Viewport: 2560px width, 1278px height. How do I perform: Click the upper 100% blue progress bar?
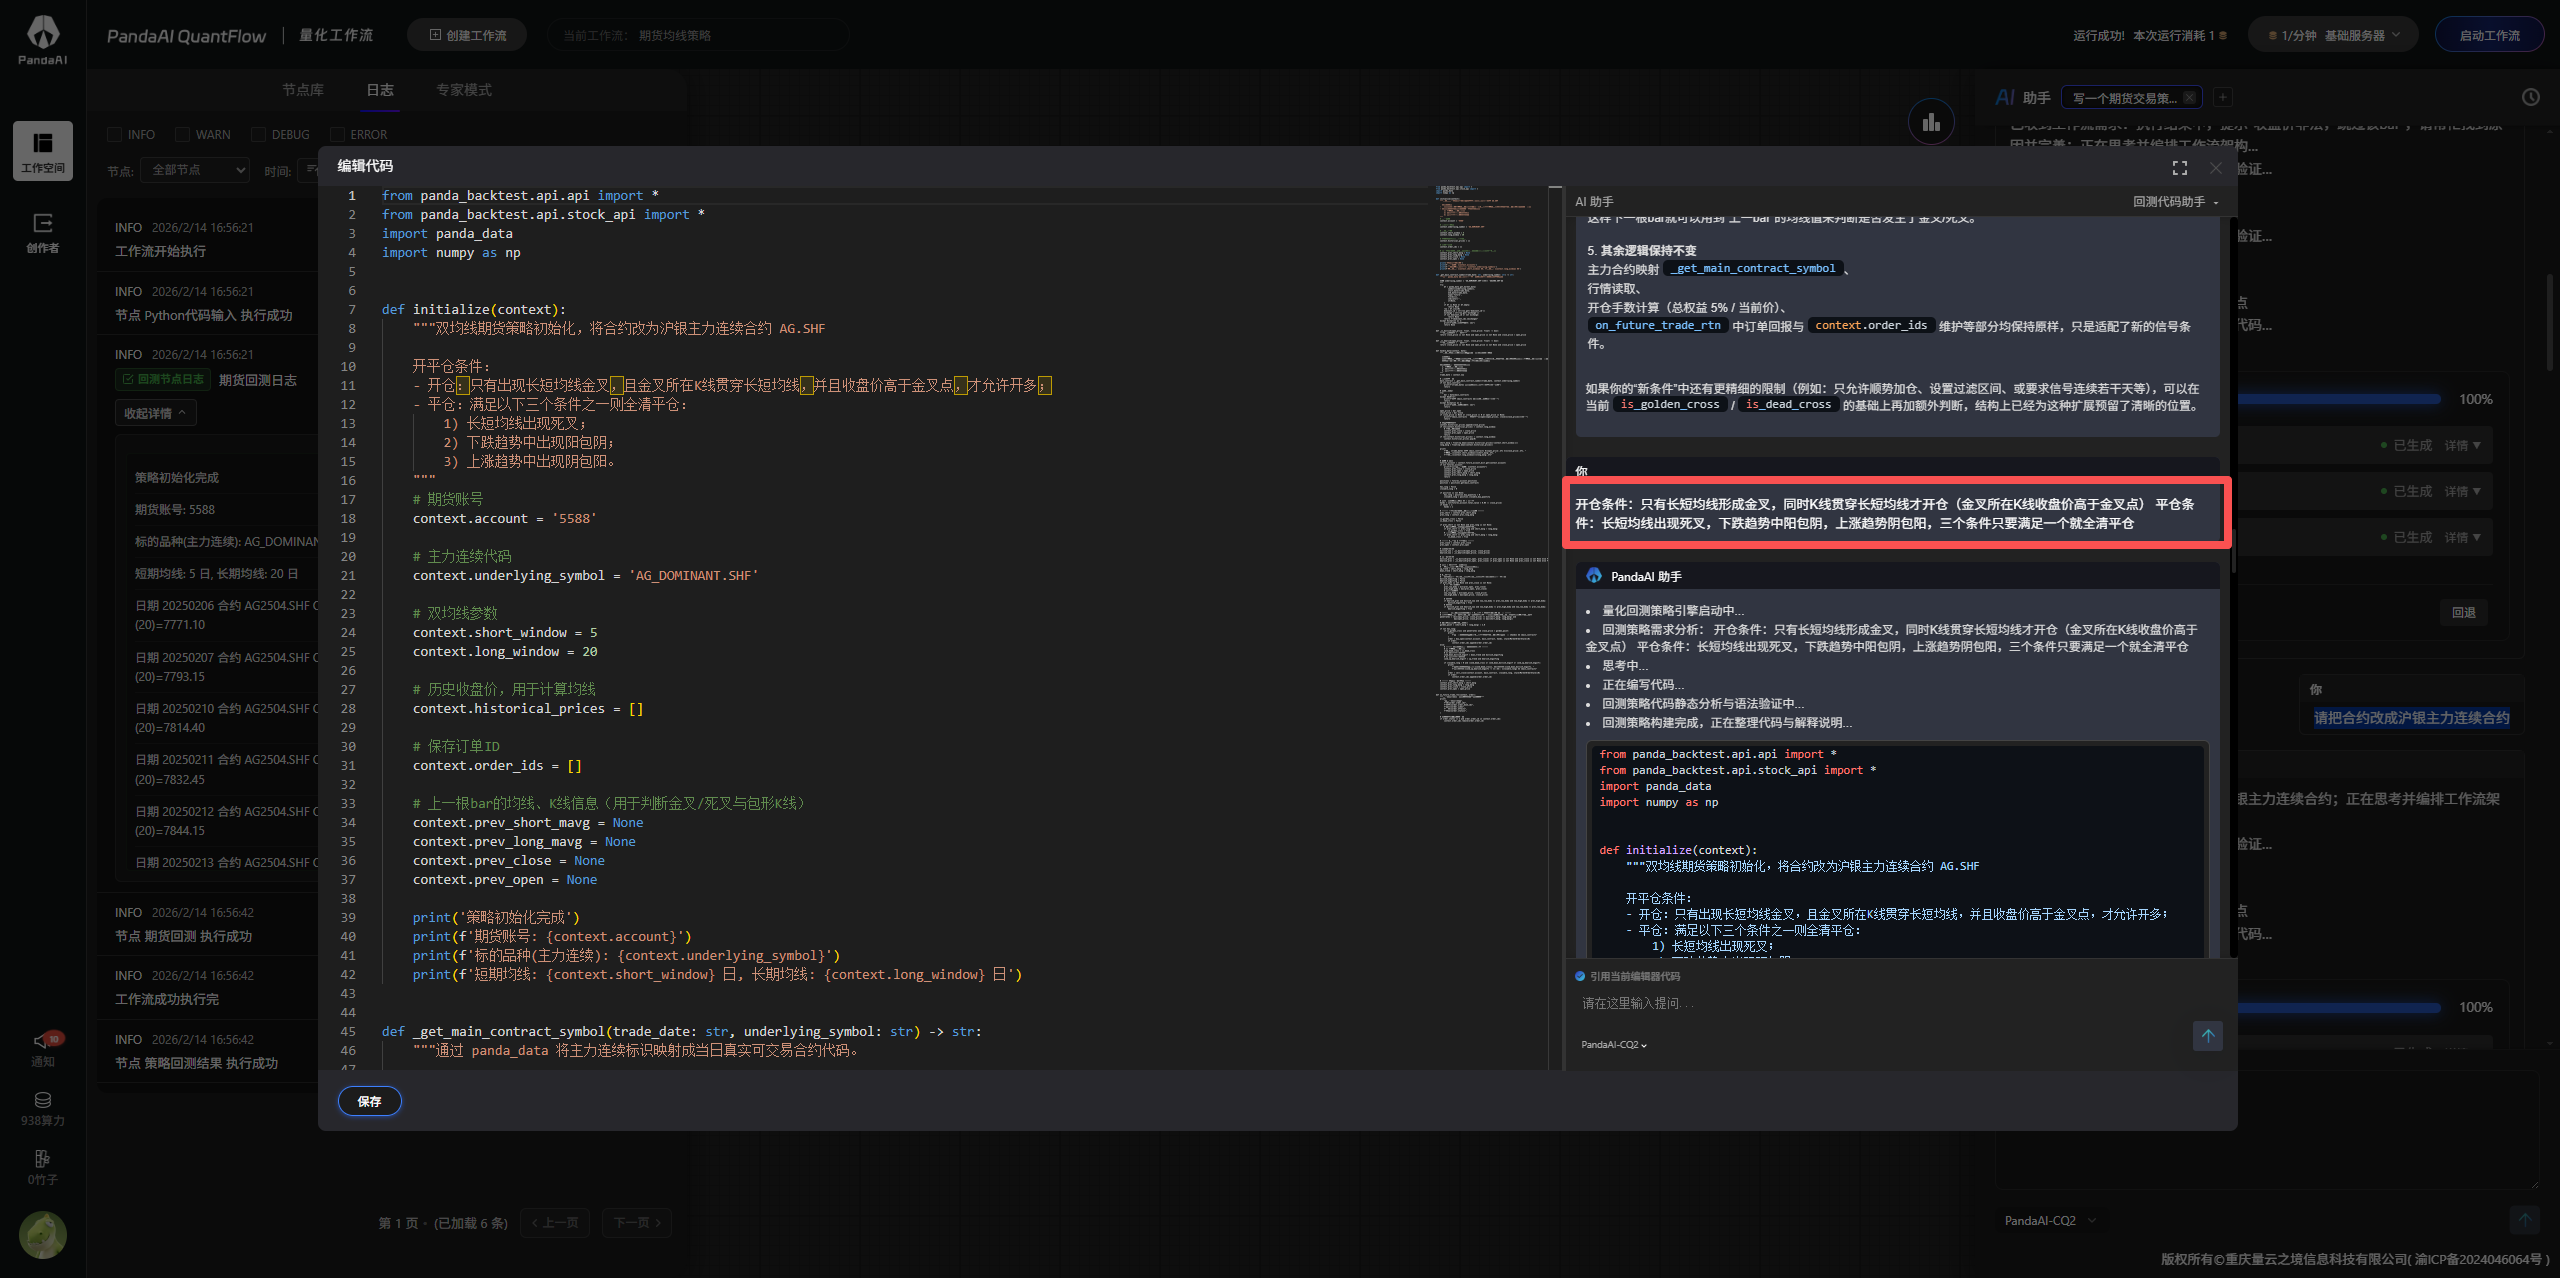point(2338,399)
